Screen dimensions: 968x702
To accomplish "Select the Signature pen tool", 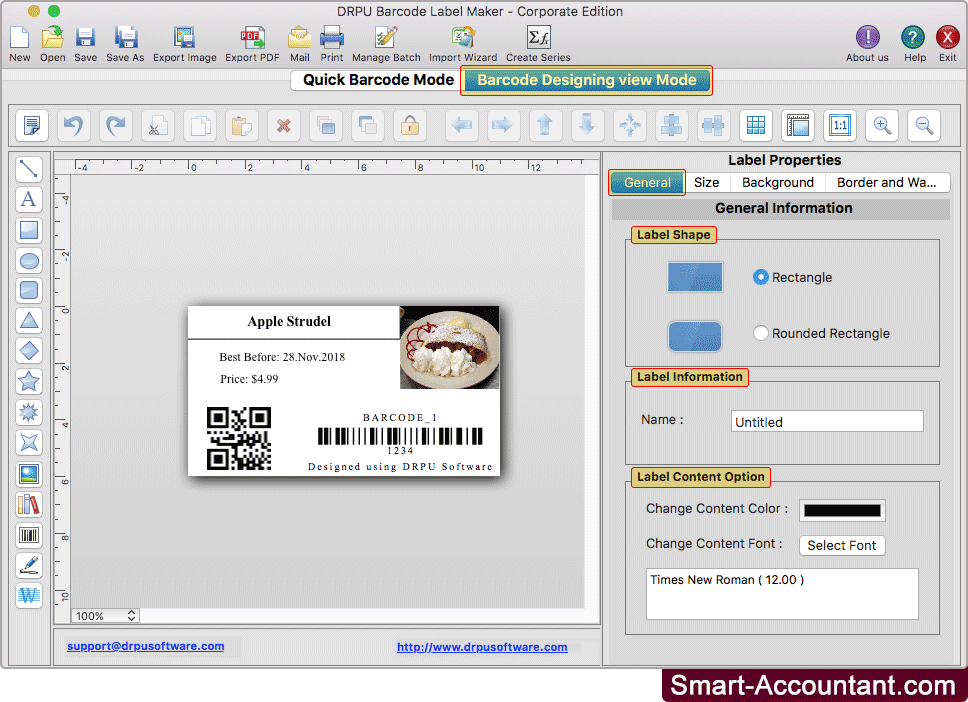I will point(29,565).
